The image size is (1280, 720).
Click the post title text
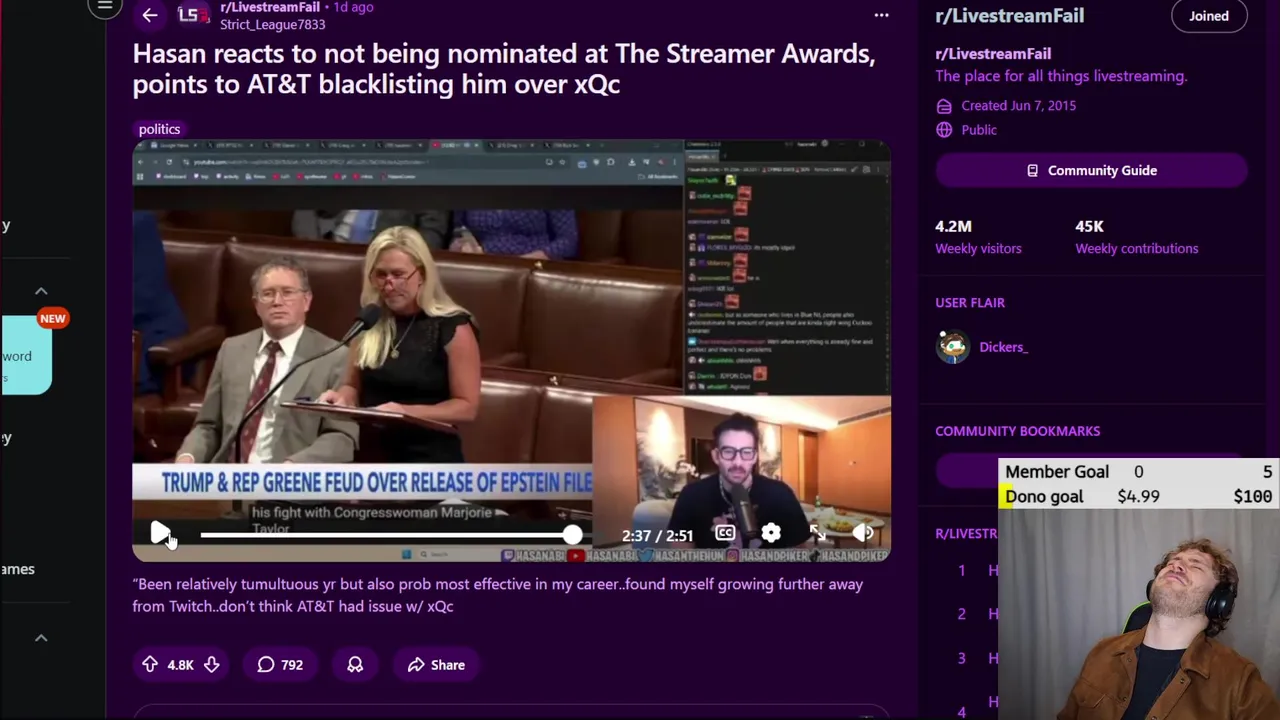coord(504,69)
